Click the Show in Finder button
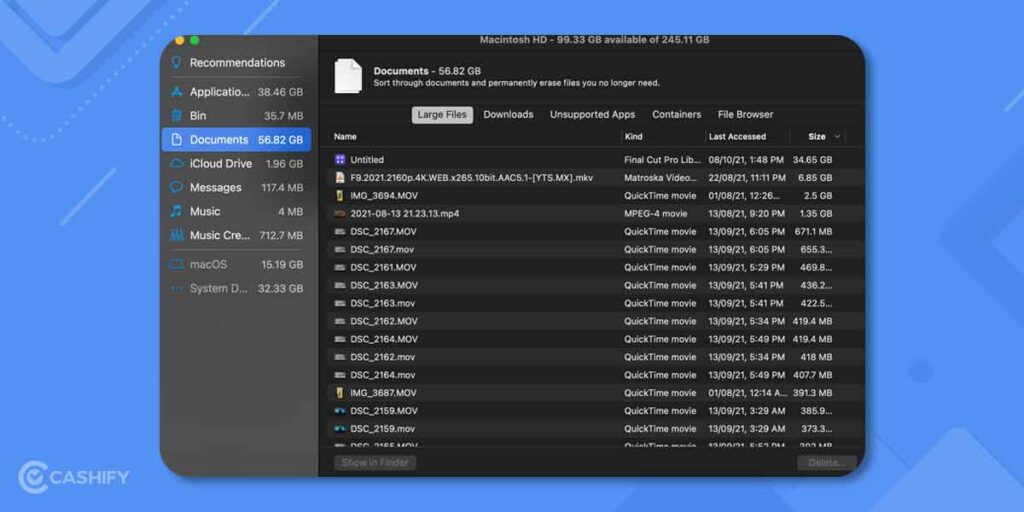Image resolution: width=1024 pixels, height=512 pixels. [375, 462]
